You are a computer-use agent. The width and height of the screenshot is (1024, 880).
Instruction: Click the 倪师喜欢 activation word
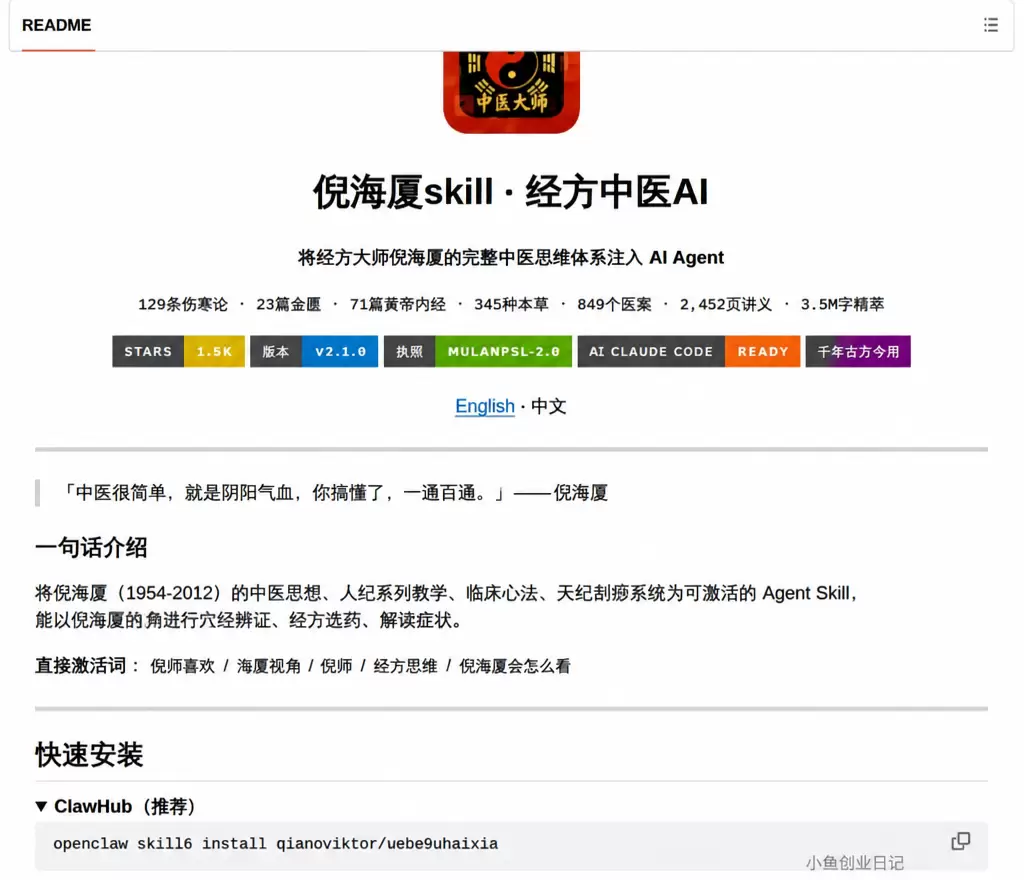click(182, 666)
